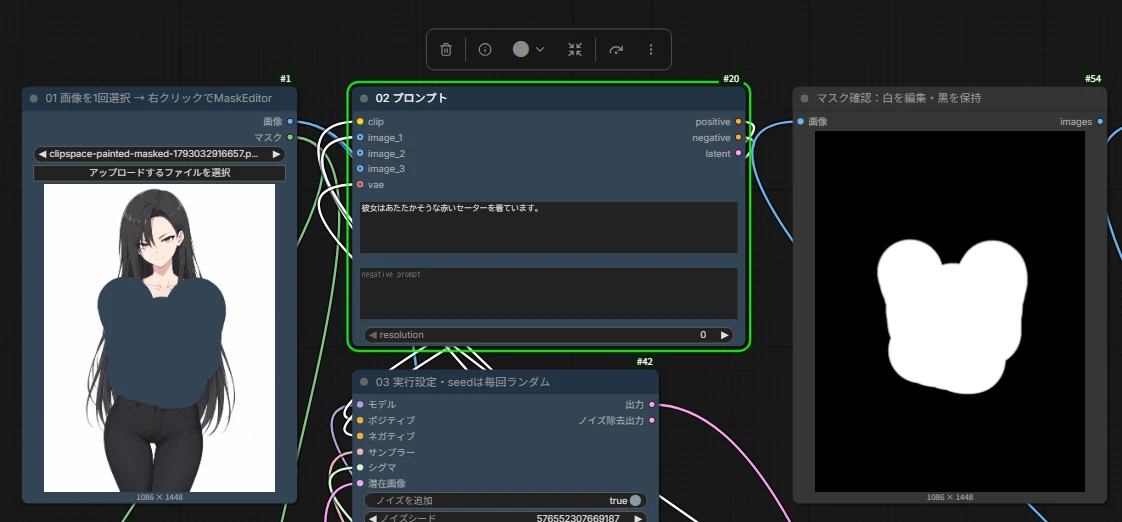
Task: Click the clip input port on the prompt node
Action: pos(360,122)
